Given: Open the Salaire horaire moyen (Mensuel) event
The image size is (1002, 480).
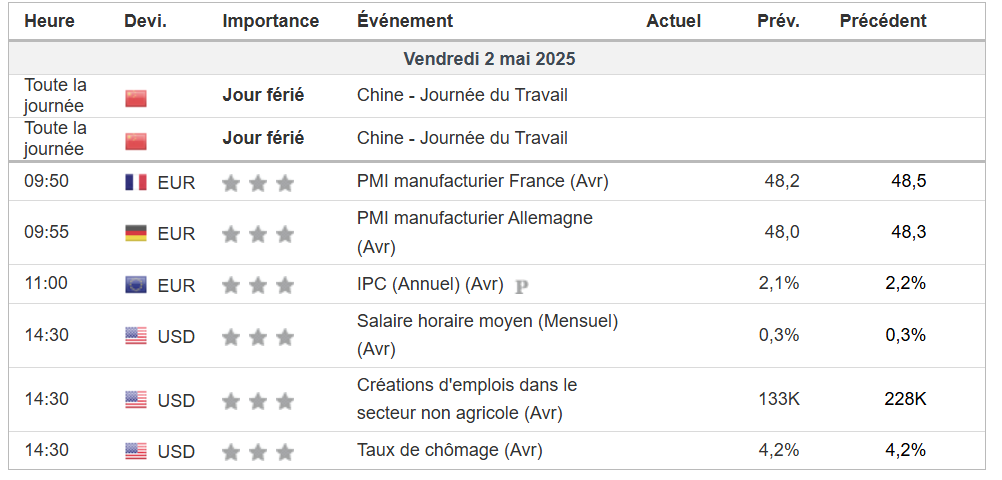Looking at the screenshot, I should 487,321.
